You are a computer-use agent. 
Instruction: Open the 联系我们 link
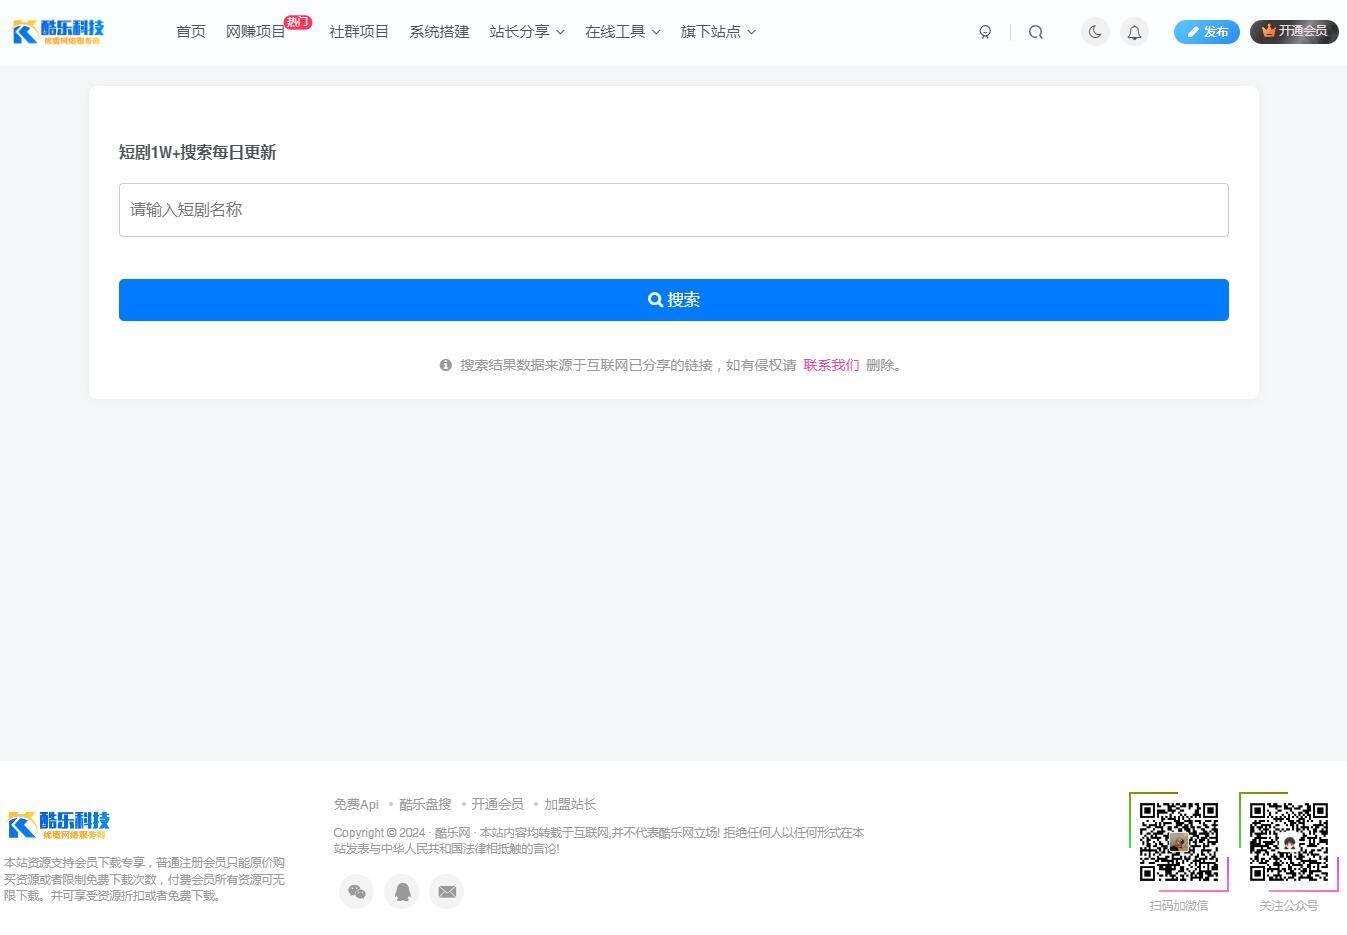coord(831,365)
